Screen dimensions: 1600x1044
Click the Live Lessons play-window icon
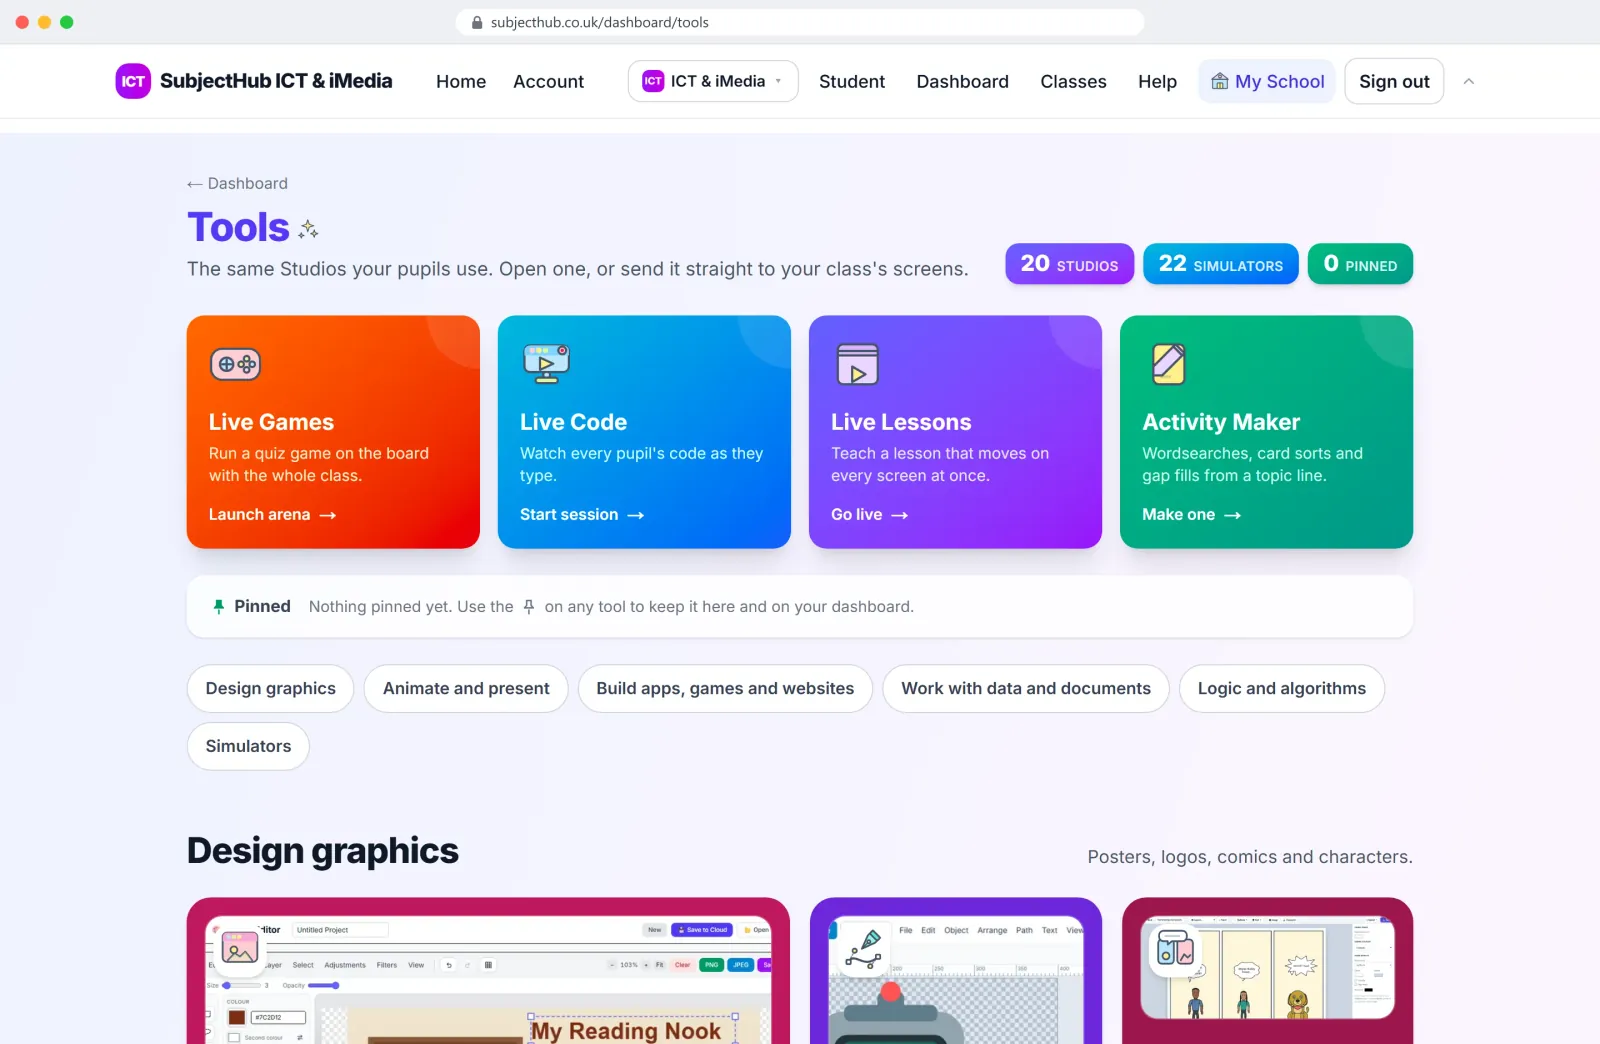click(857, 364)
